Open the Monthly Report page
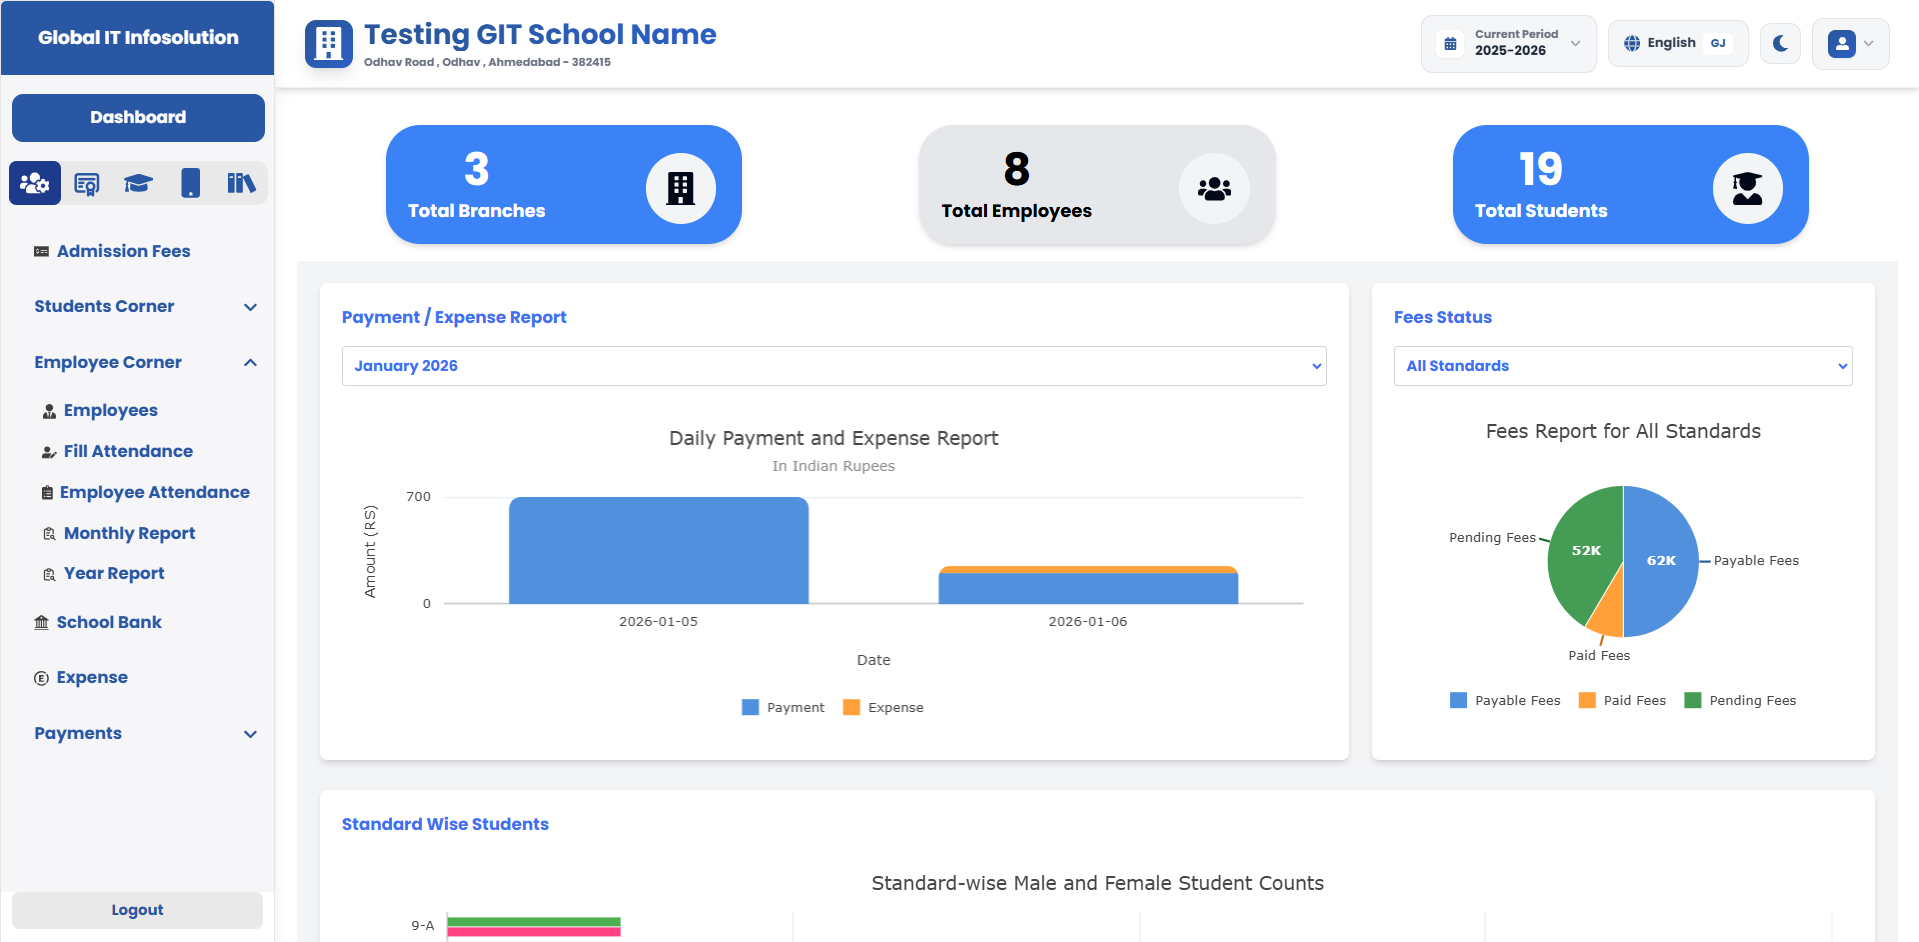 click(x=129, y=533)
